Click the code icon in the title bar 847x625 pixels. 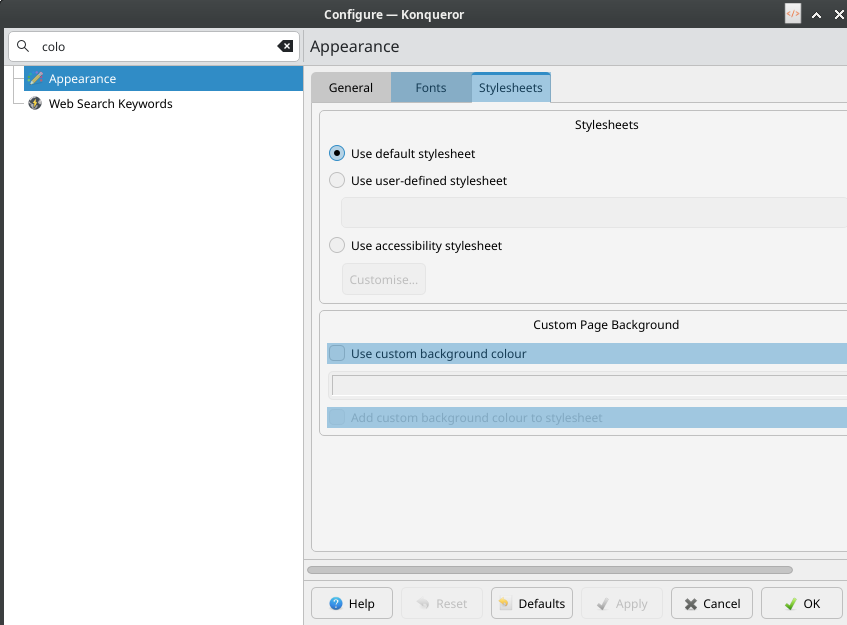(x=792, y=14)
